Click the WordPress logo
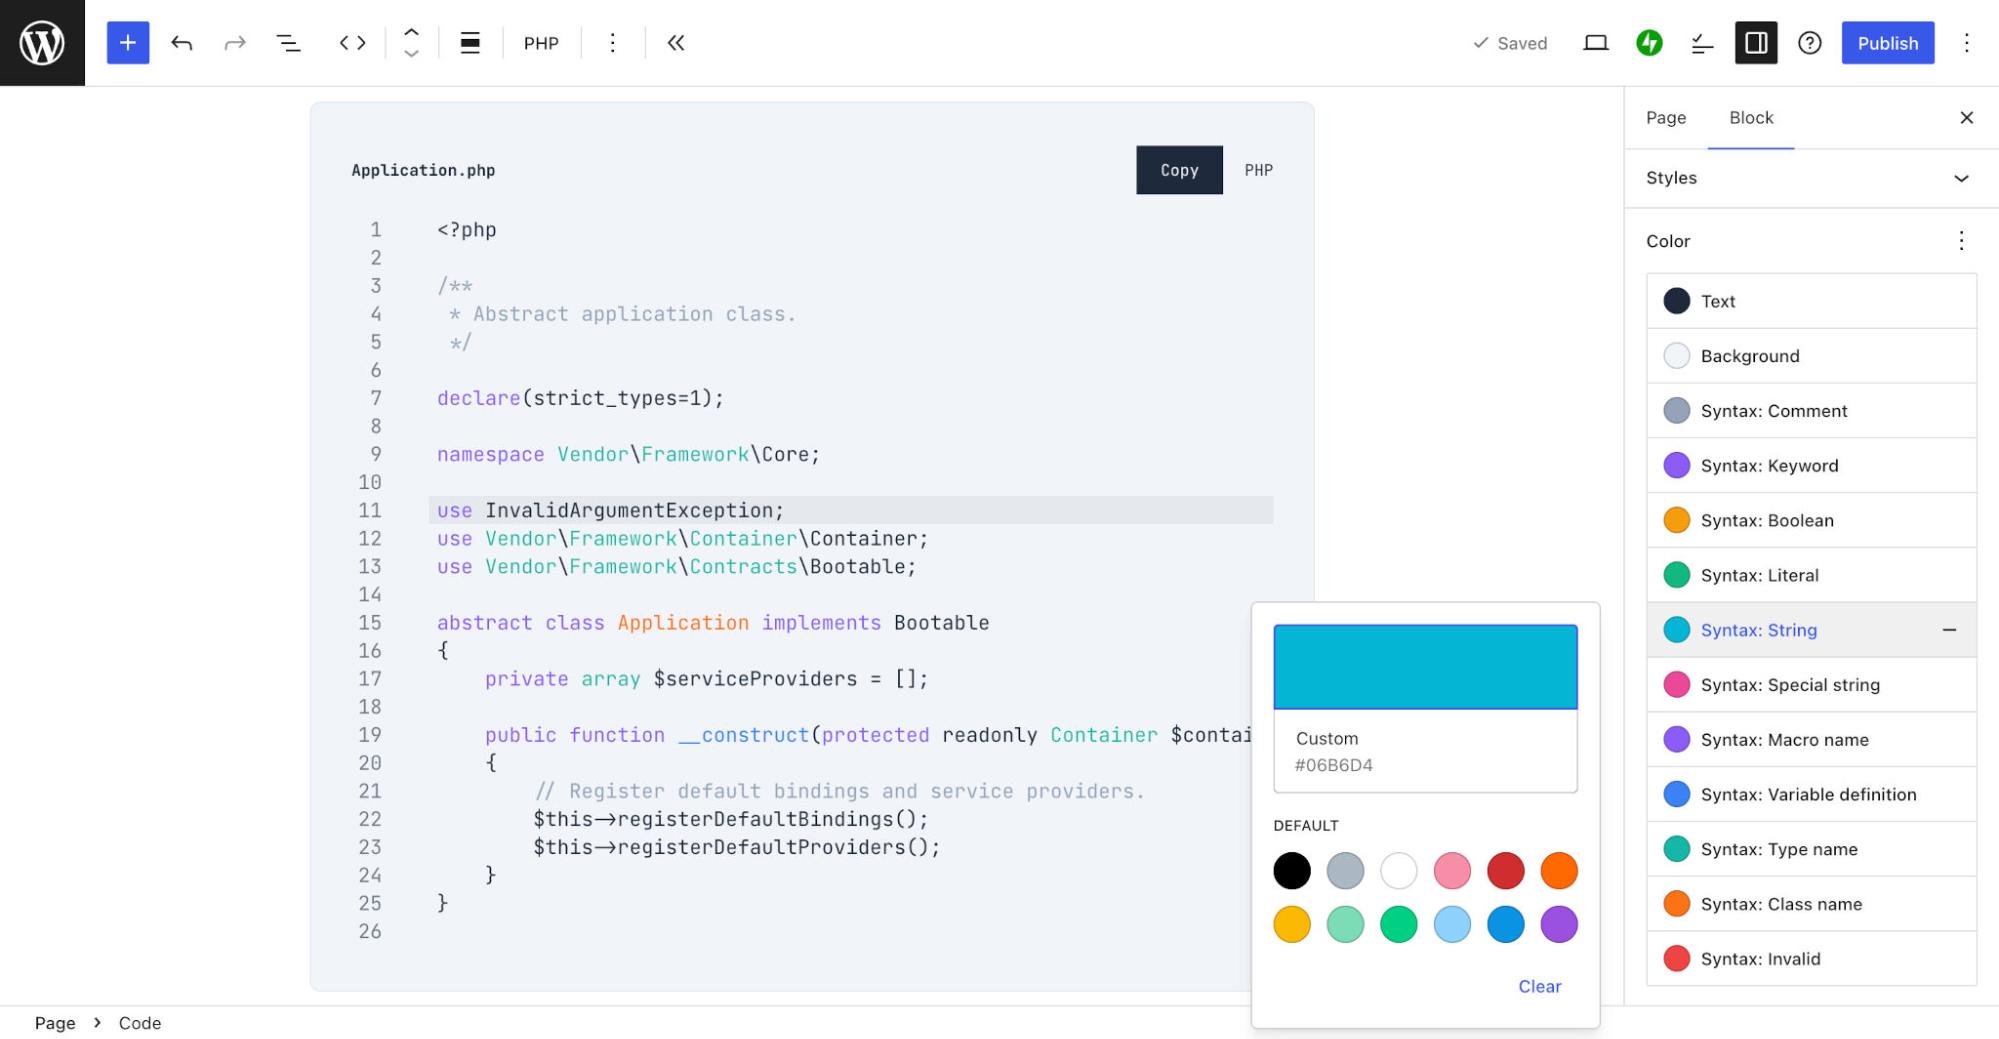The image size is (1999, 1039). click(41, 41)
